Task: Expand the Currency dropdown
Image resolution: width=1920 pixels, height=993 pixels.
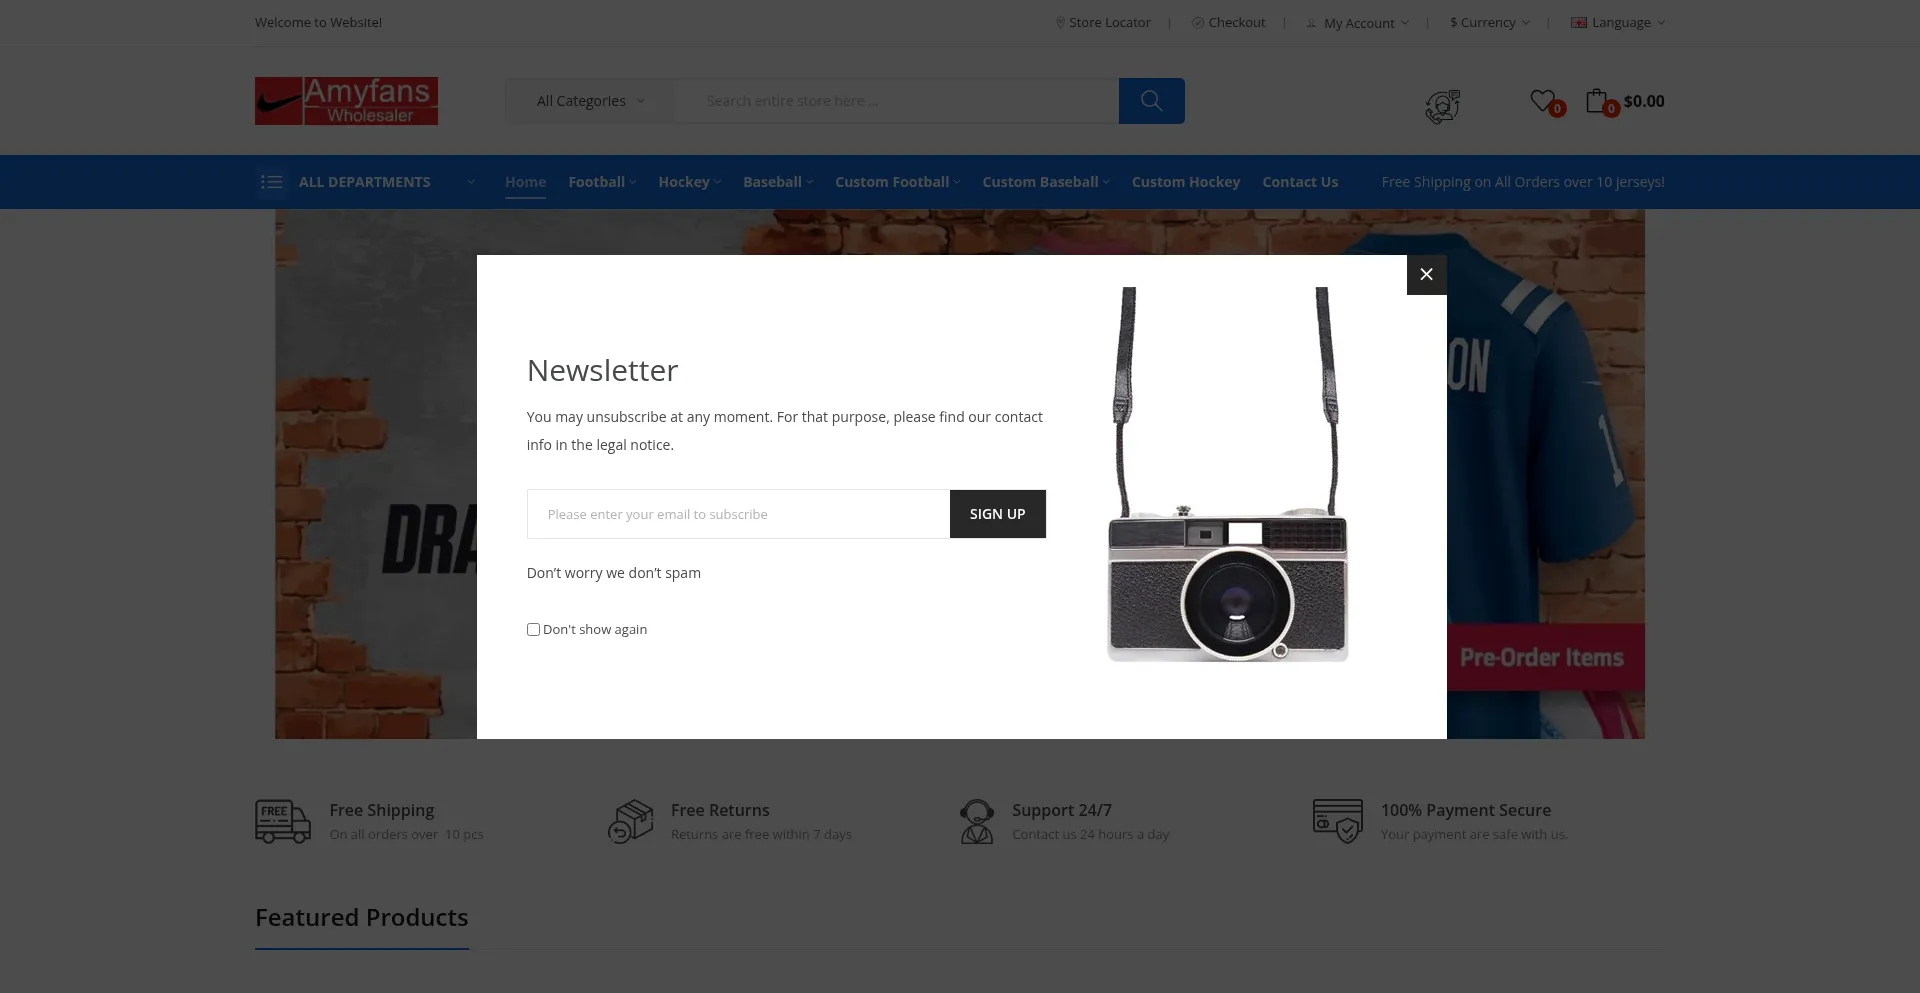Action: pos(1490,22)
